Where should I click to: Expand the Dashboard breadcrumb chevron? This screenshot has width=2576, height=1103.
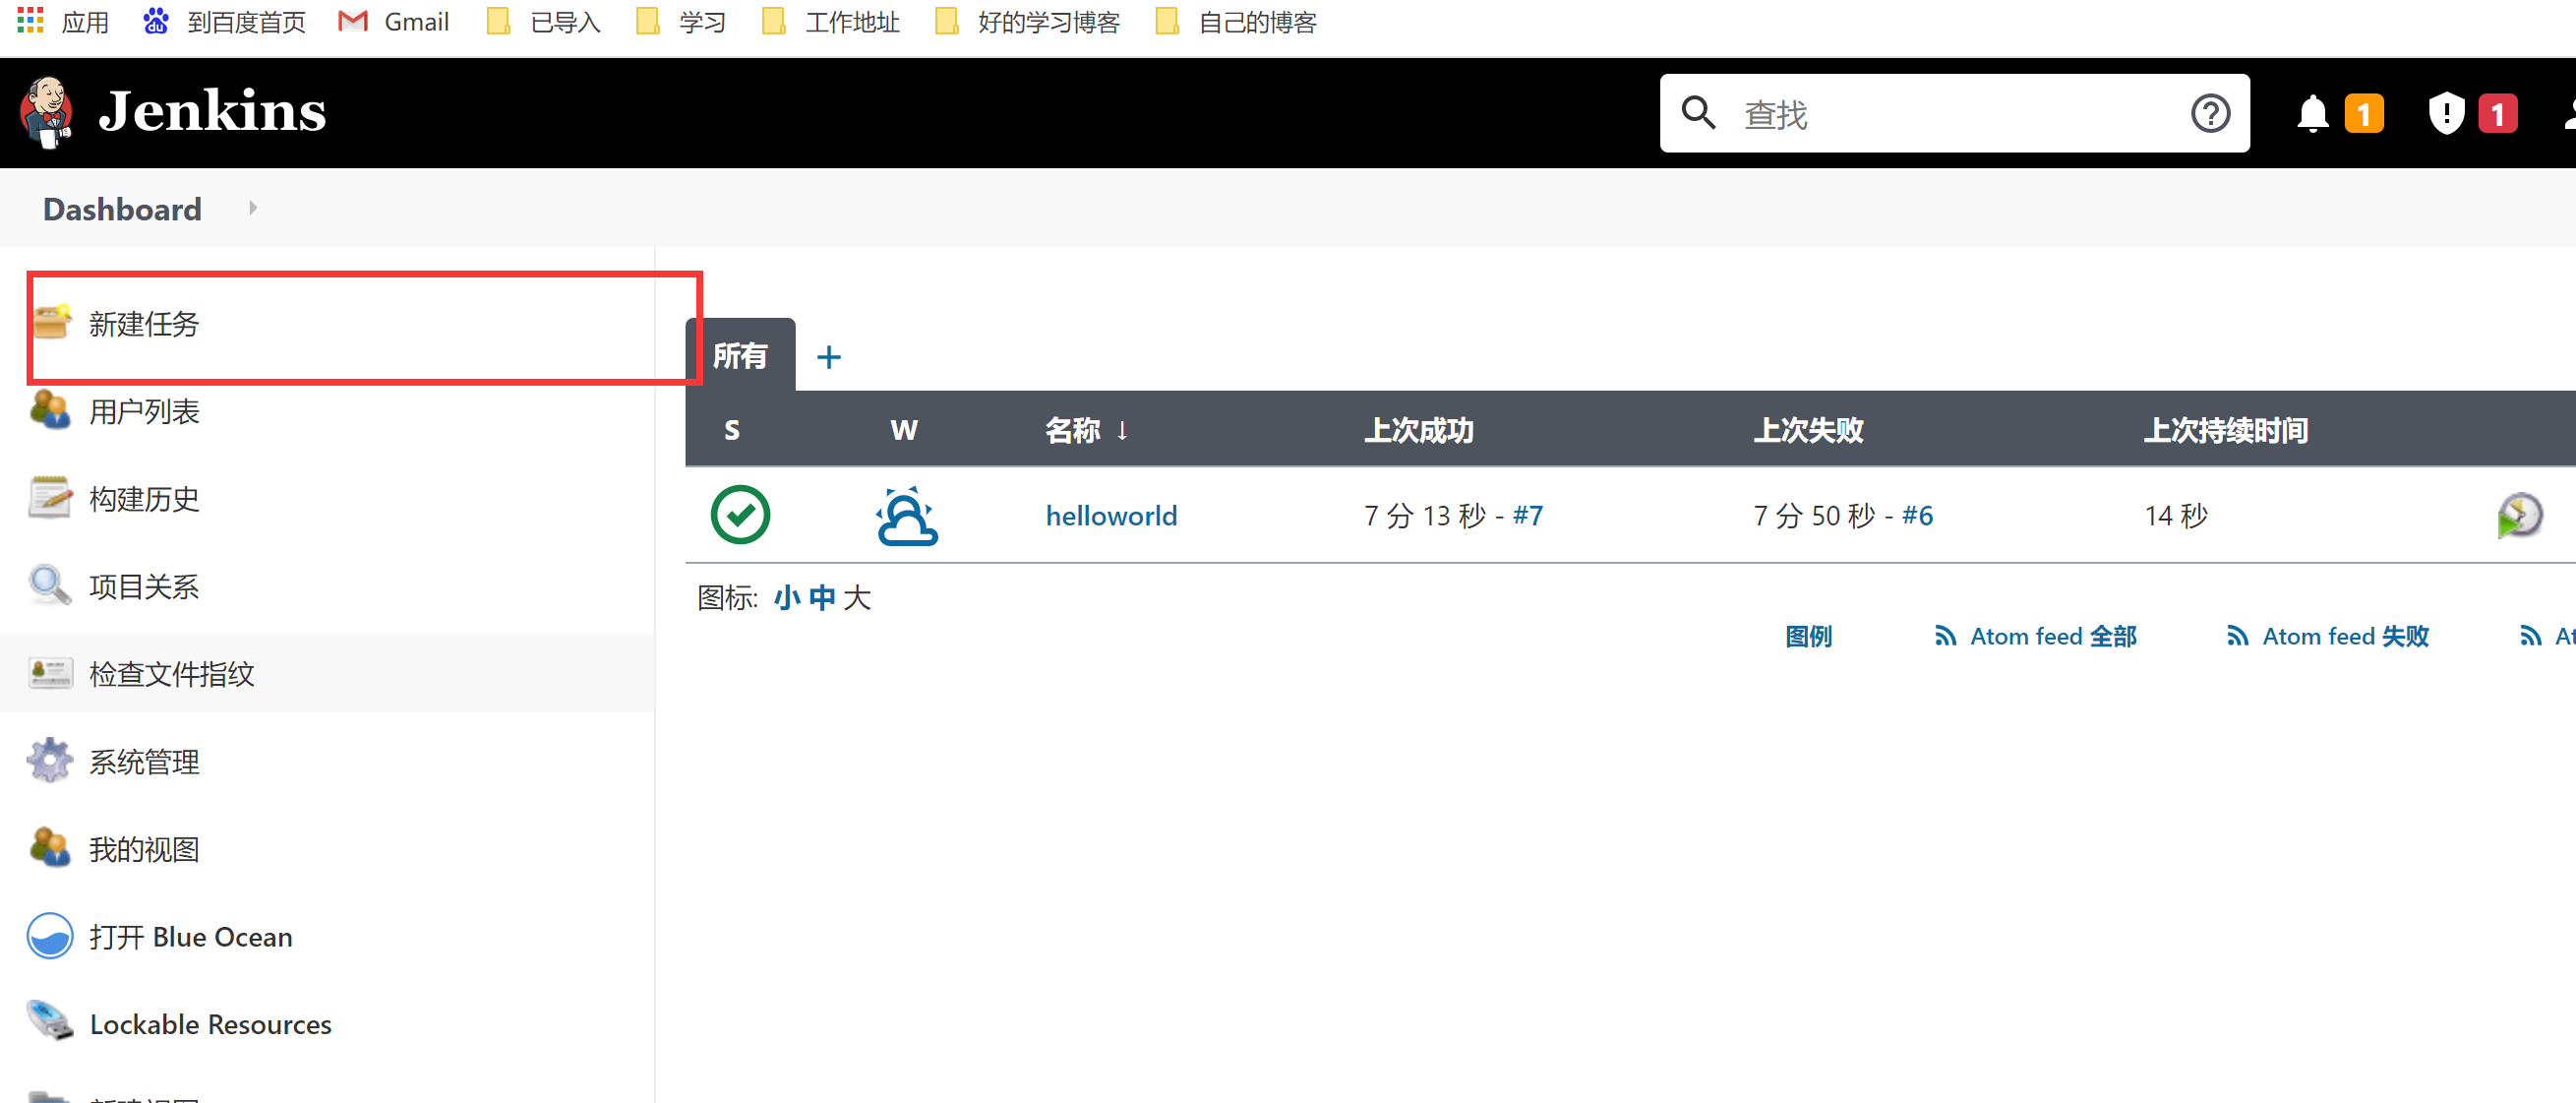coord(252,208)
